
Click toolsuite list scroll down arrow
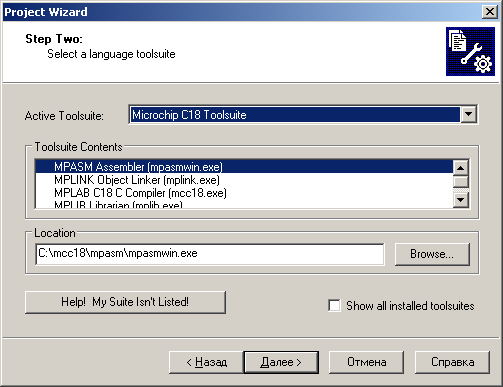461,200
